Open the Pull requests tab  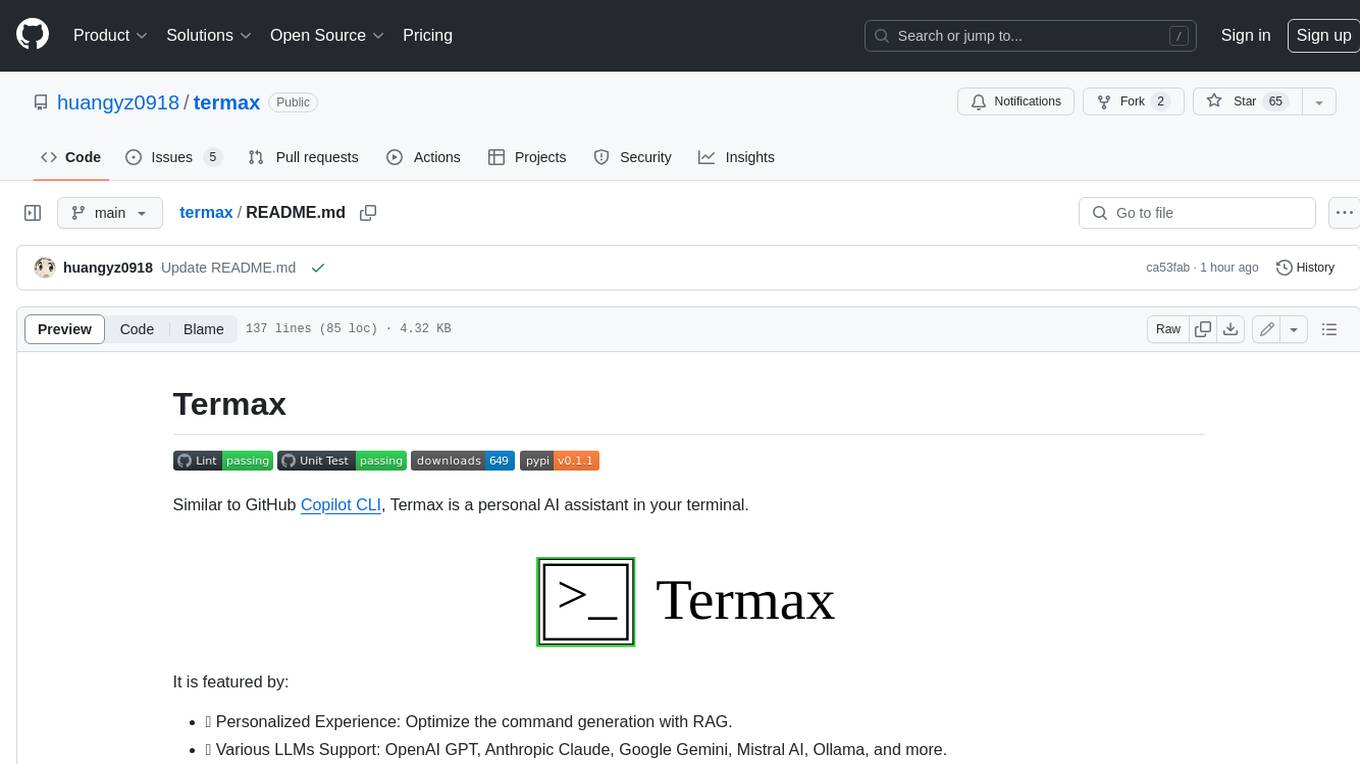coord(303,157)
